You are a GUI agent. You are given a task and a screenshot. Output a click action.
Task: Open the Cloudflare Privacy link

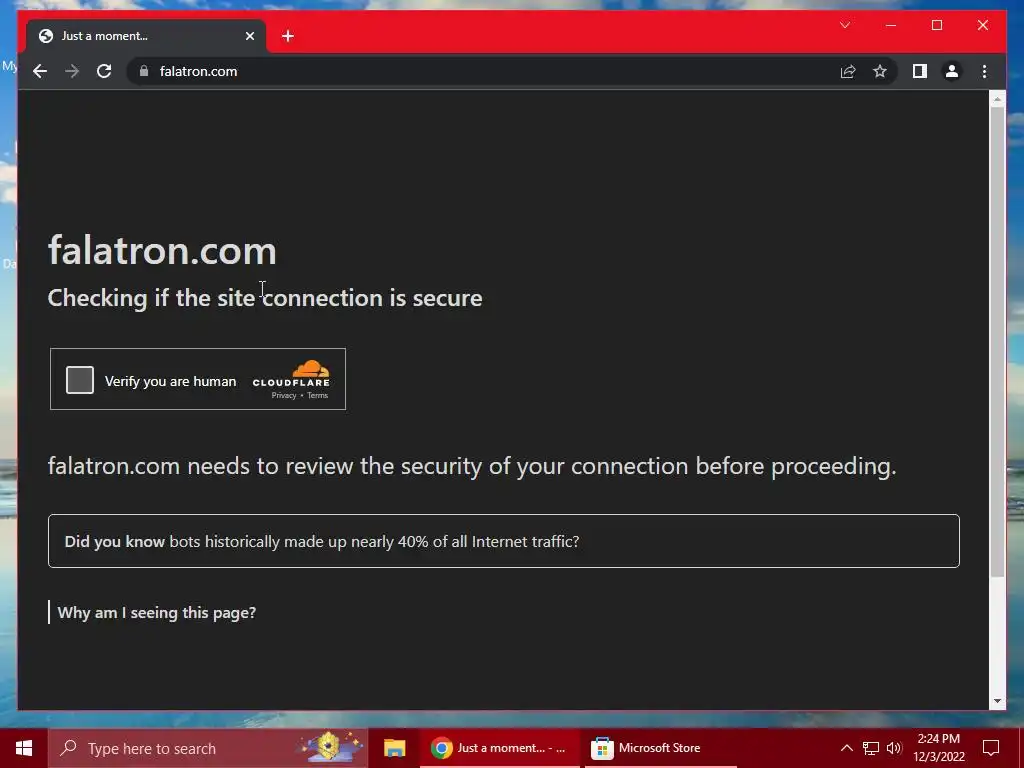coord(284,396)
